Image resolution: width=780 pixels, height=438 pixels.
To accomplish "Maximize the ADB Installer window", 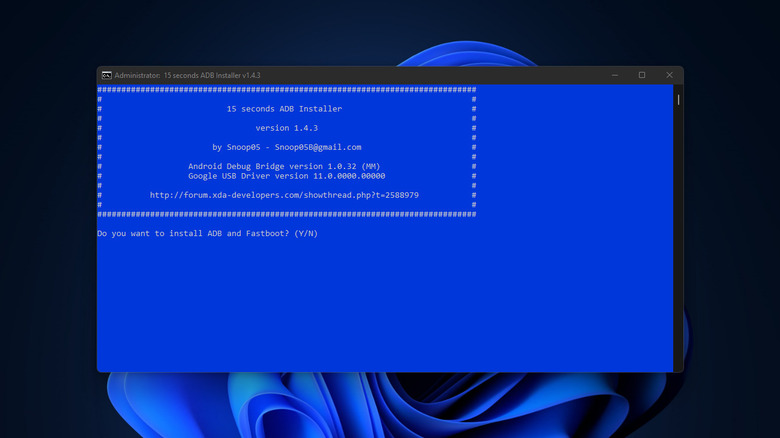I will [x=642, y=75].
